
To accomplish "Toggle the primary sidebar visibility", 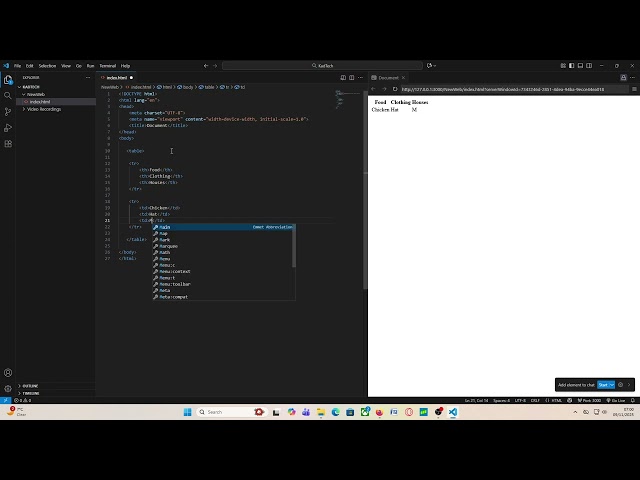I will point(571,65).
